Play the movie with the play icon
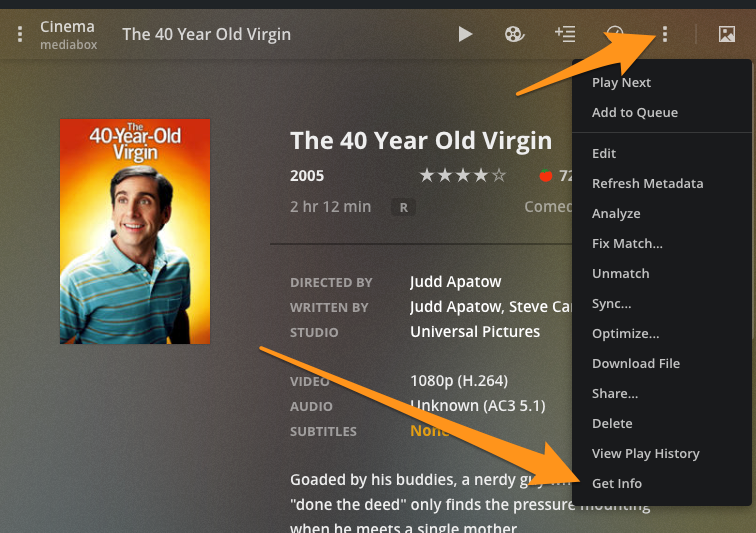Screen dimensions: 756x533 pyautogui.click(x=465, y=34)
